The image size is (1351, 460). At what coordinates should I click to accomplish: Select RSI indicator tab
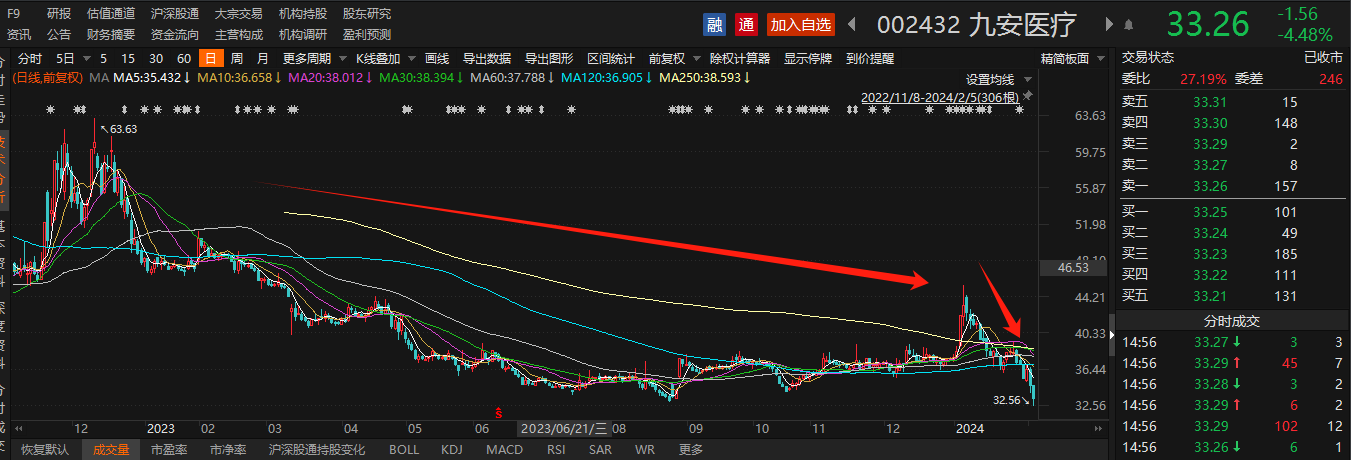coord(556,450)
